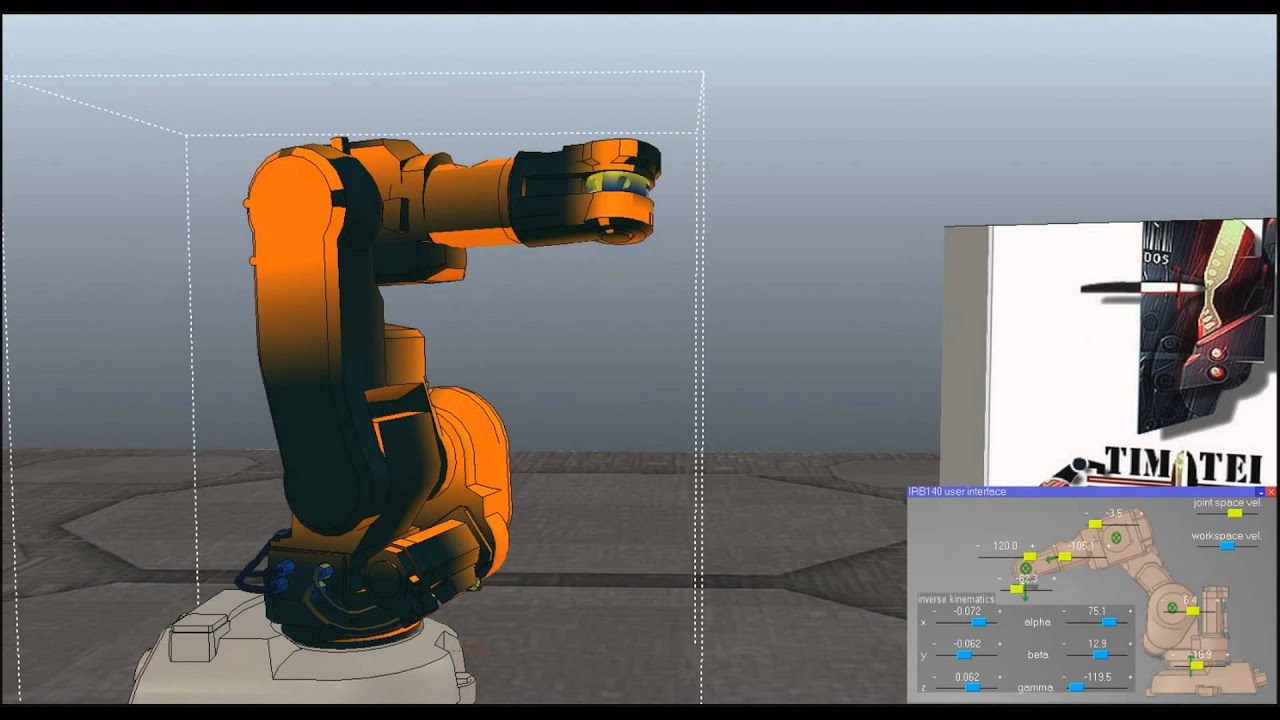Screen dimensions: 1280x720
Task: Increase x with plus beside -0.072
Action: [1000, 611]
